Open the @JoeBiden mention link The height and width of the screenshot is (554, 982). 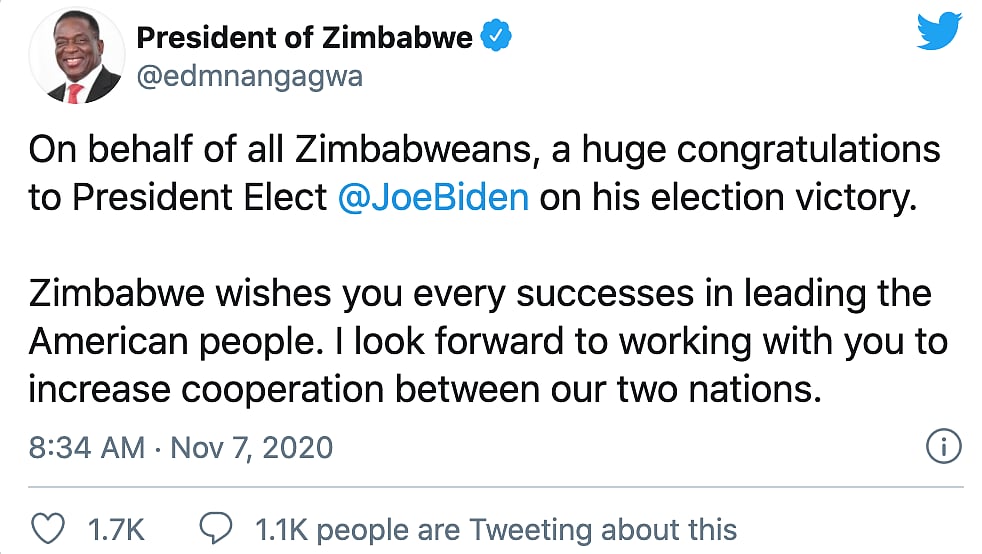[433, 196]
